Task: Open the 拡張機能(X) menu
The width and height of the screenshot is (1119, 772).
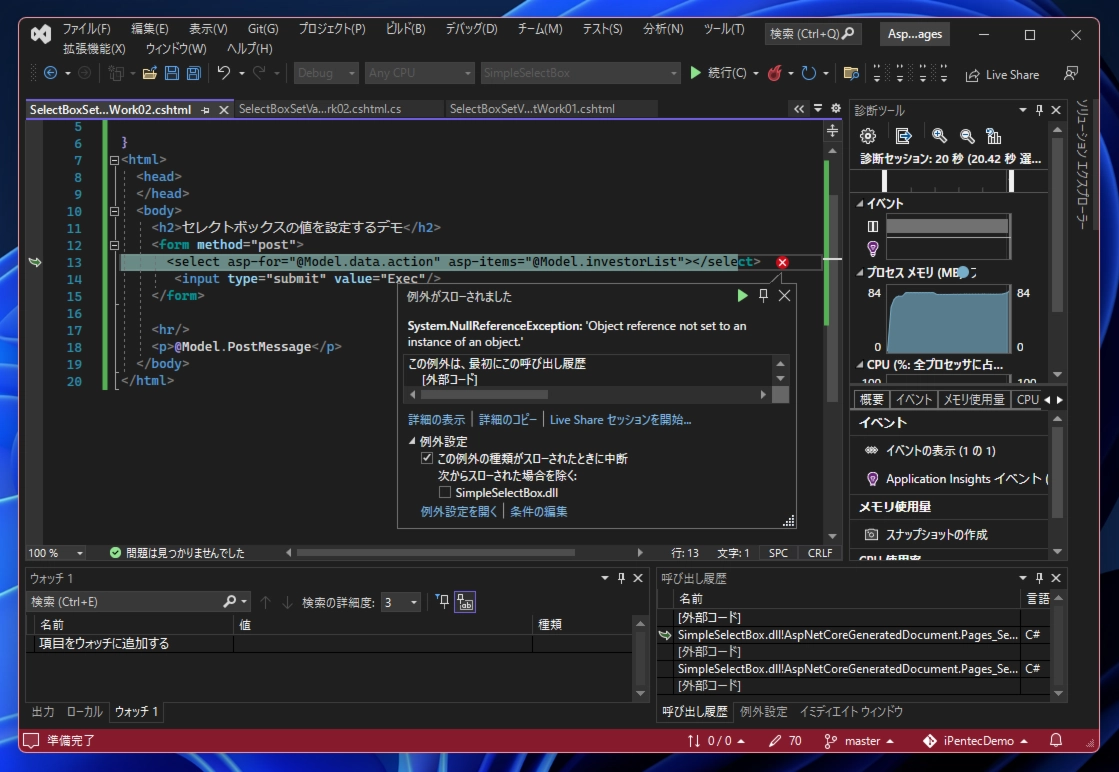Action: (x=94, y=49)
